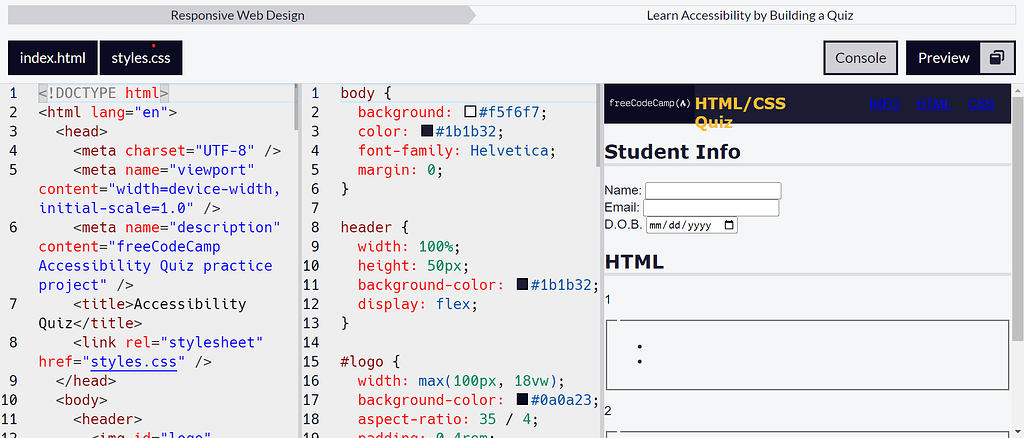Open the D.O.B. calendar picker icon
The width and height of the screenshot is (1024, 438).
pyautogui.click(x=729, y=226)
